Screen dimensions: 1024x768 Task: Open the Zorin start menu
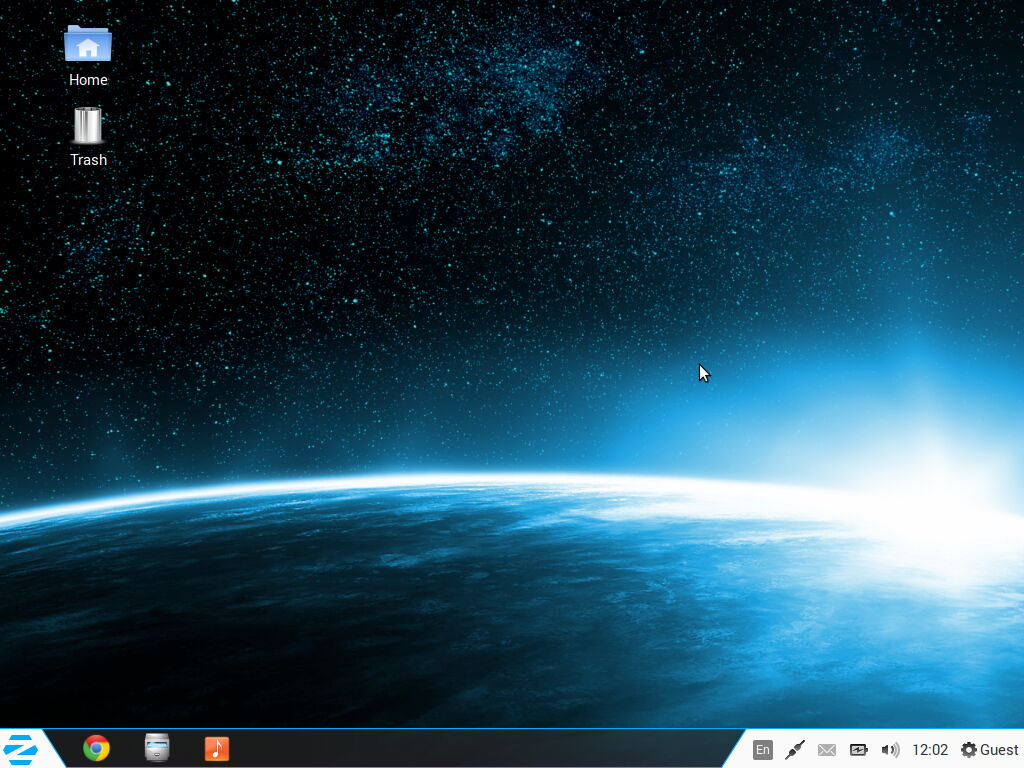pyautogui.click(x=21, y=748)
